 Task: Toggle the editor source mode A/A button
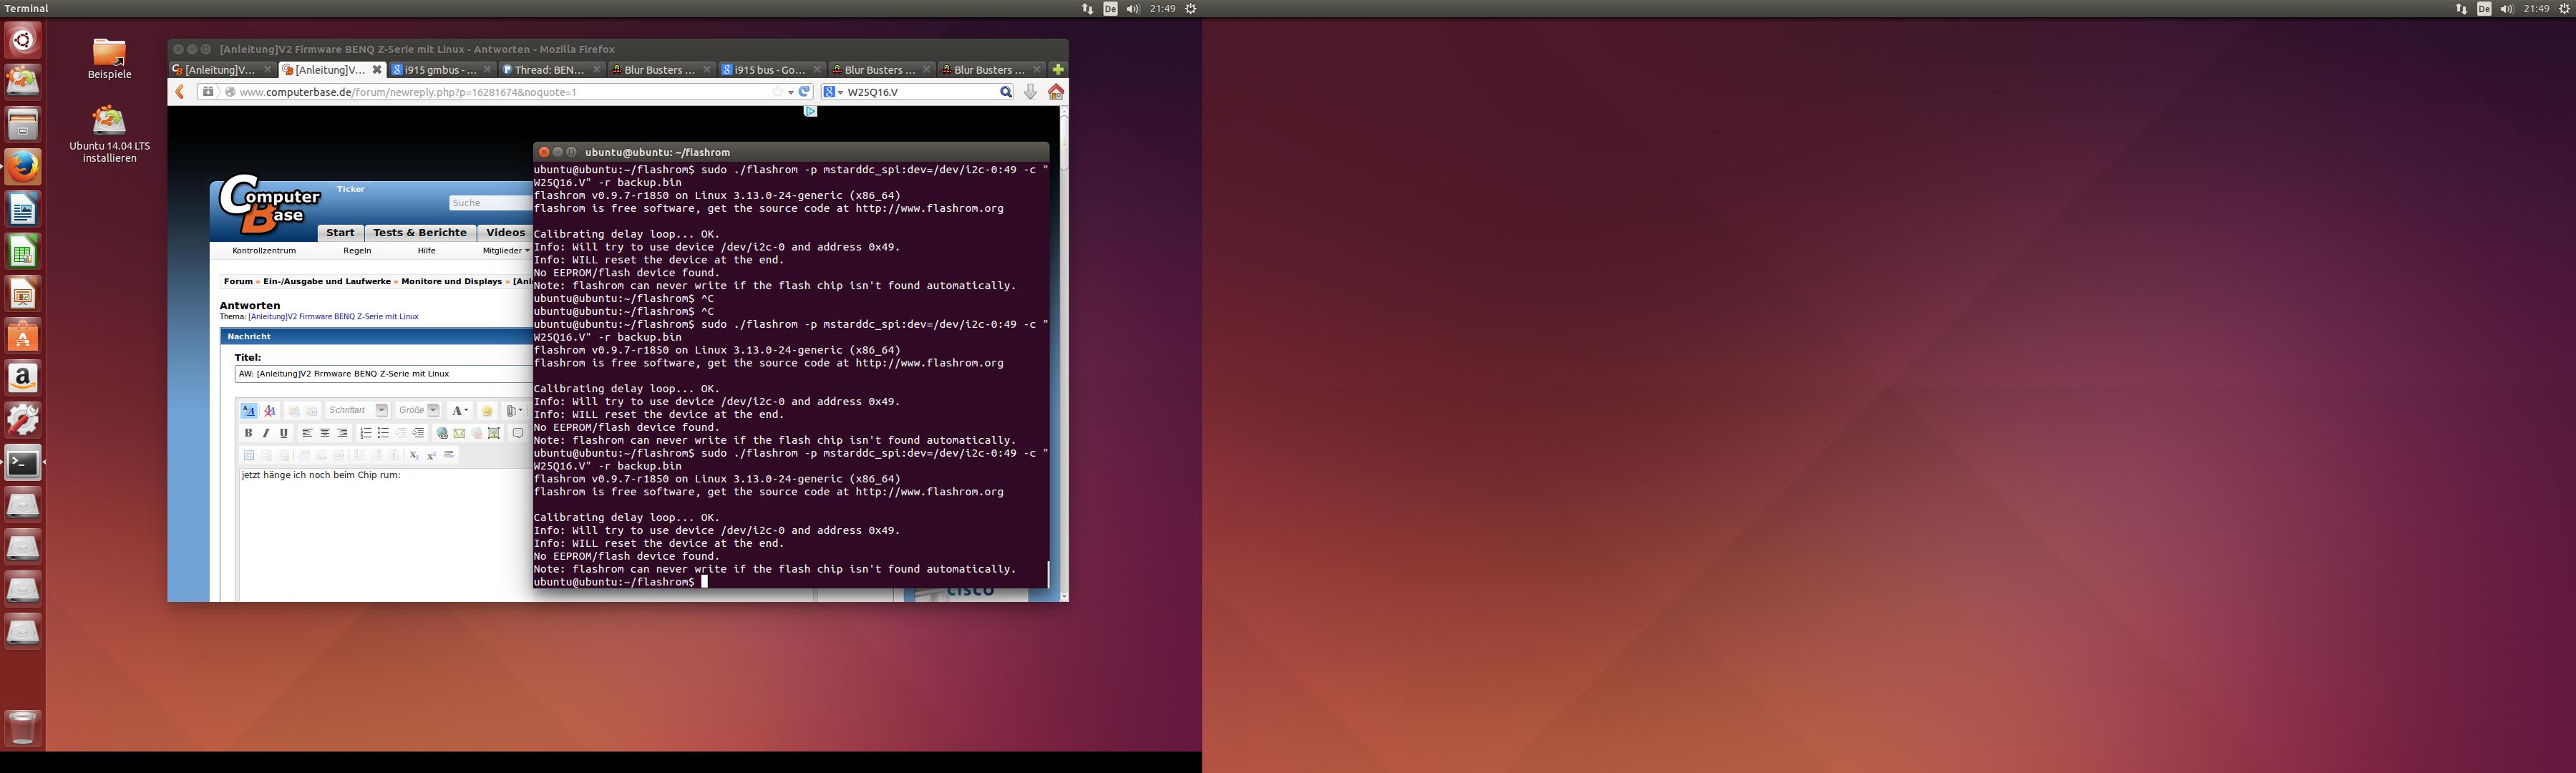pyautogui.click(x=248, y=411)
